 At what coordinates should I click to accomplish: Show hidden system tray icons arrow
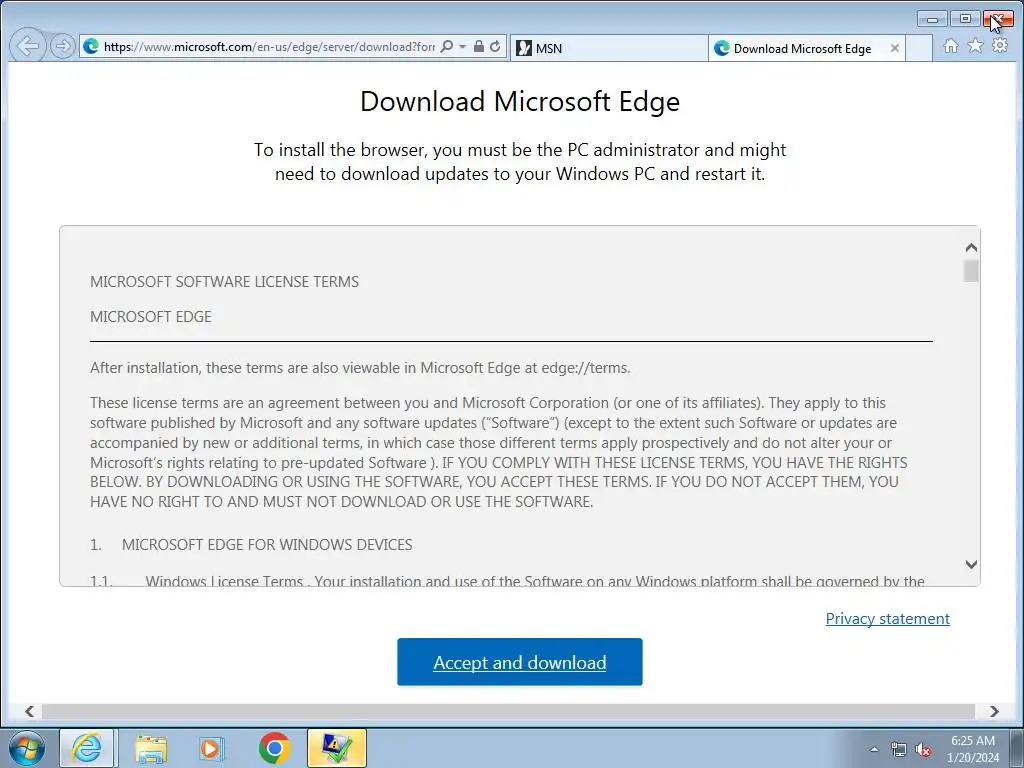coord(874,749)
